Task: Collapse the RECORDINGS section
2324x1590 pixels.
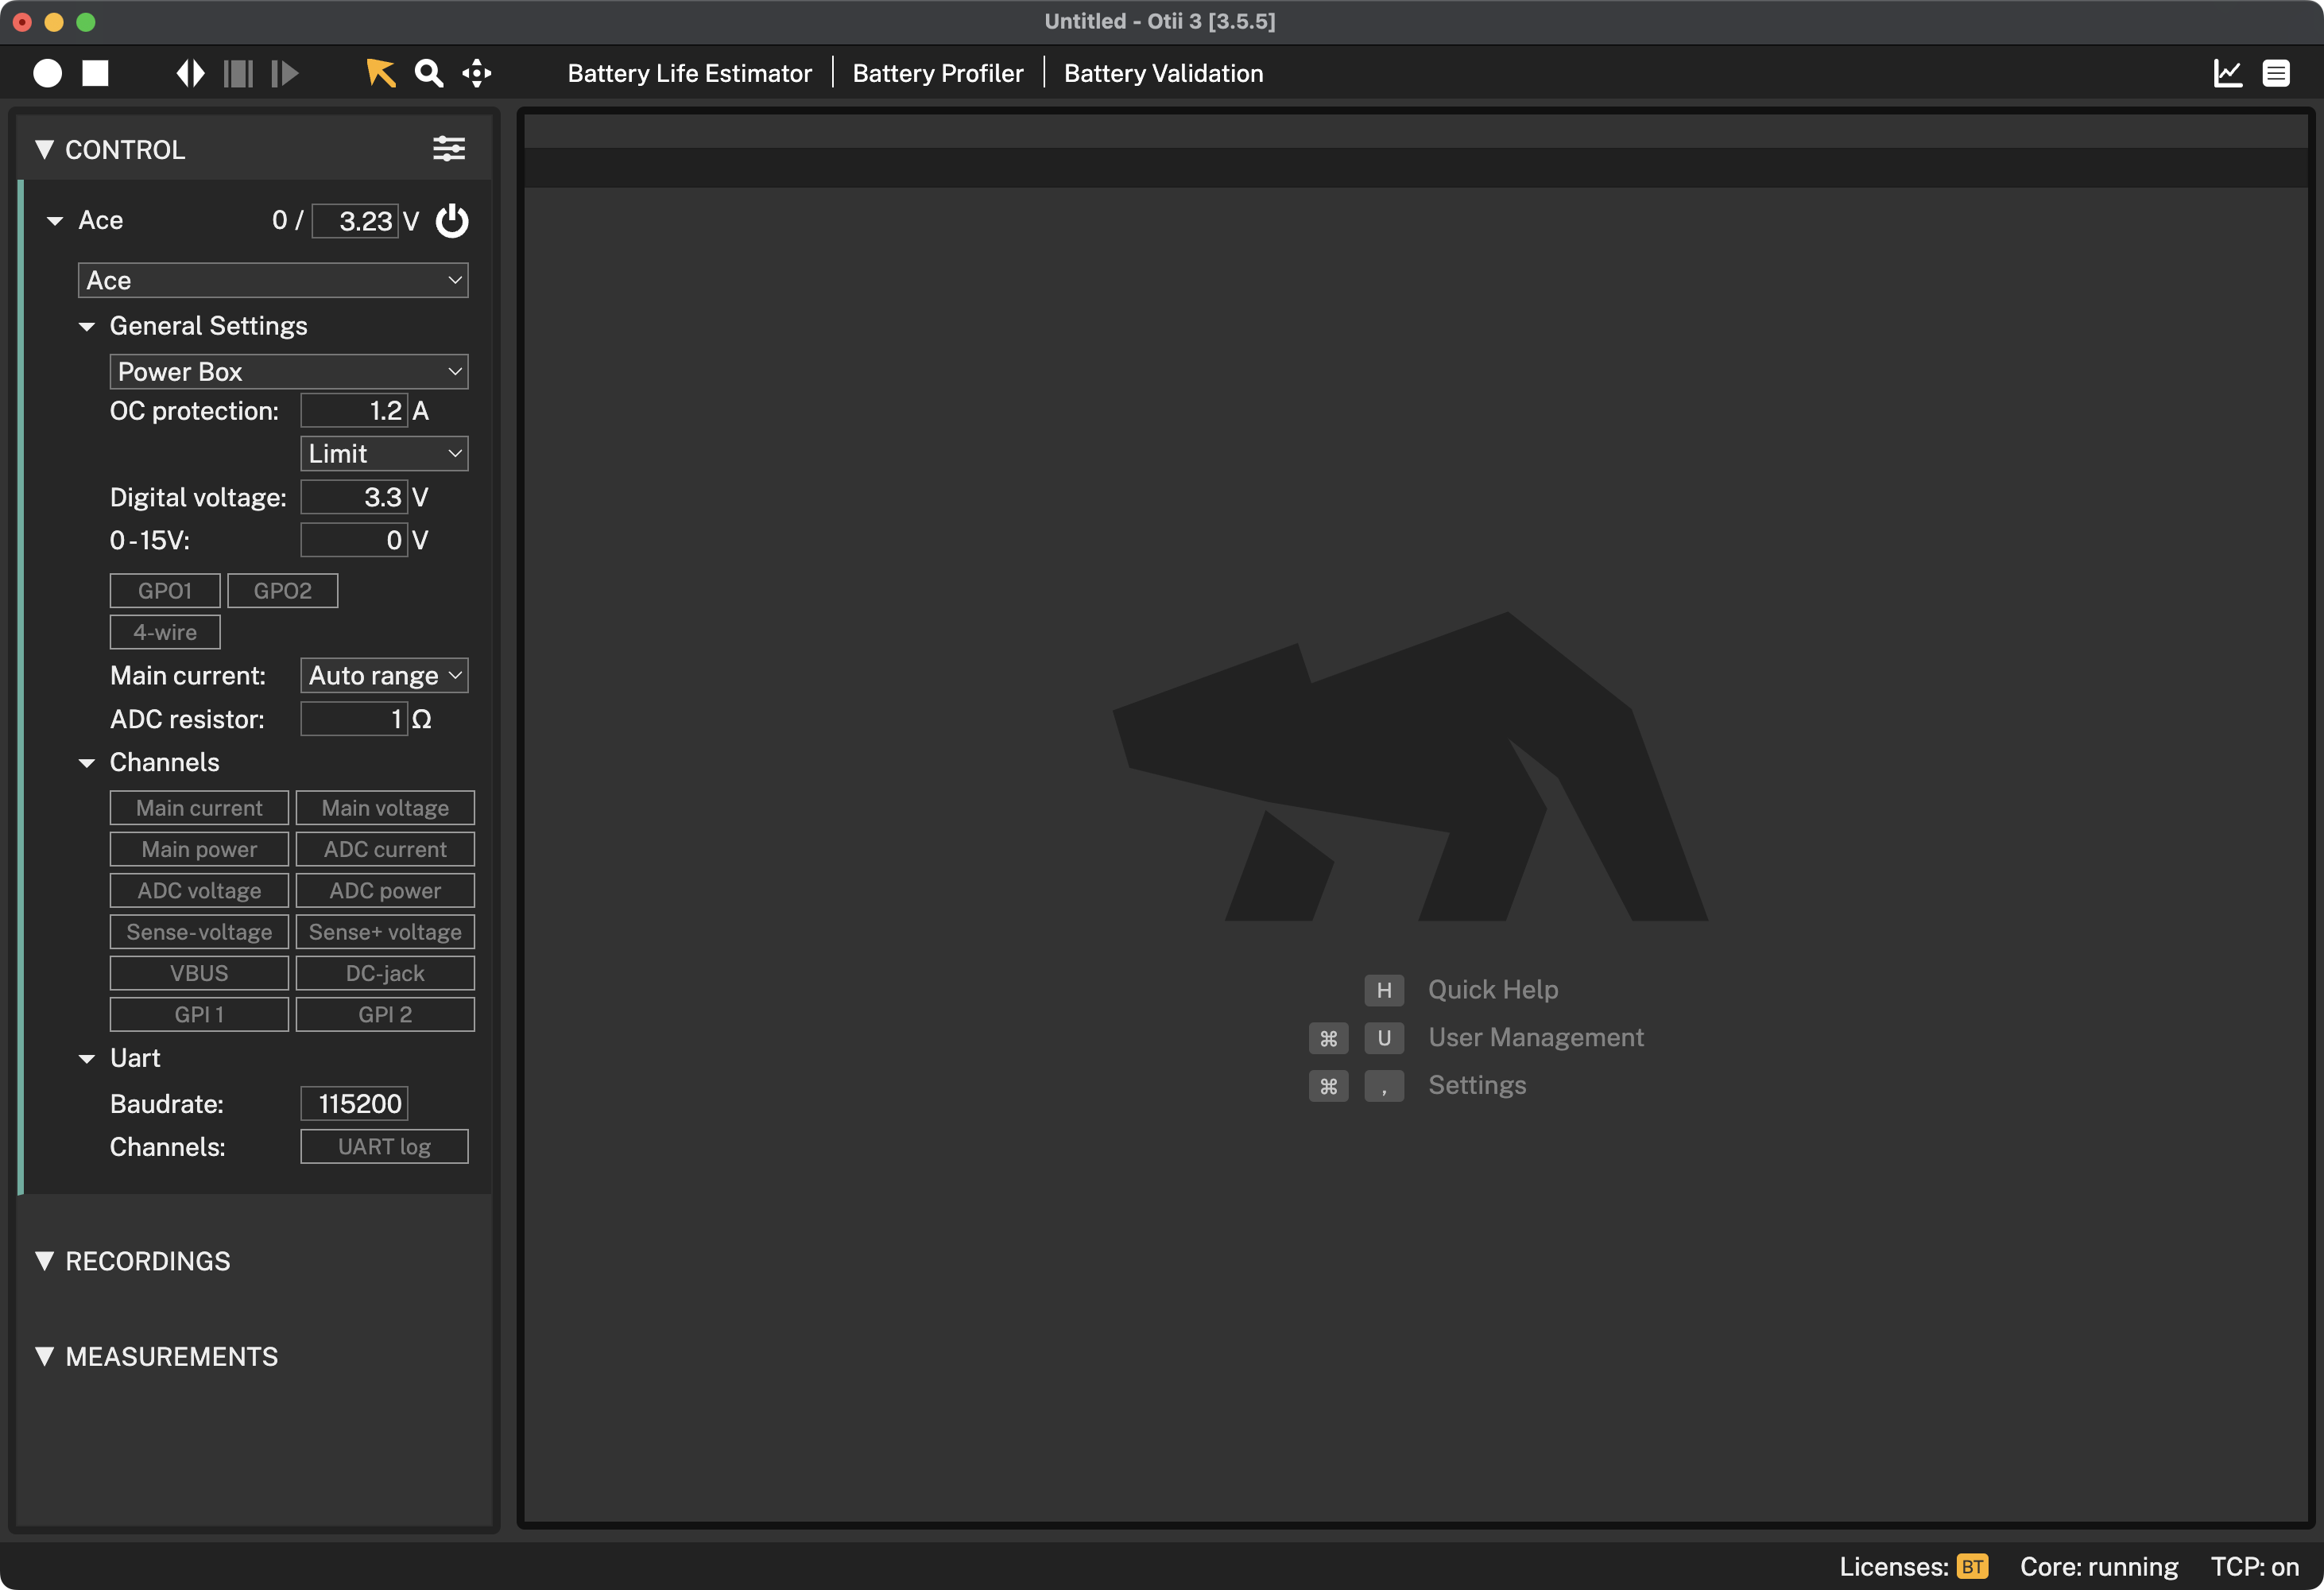Action: 44,1260
